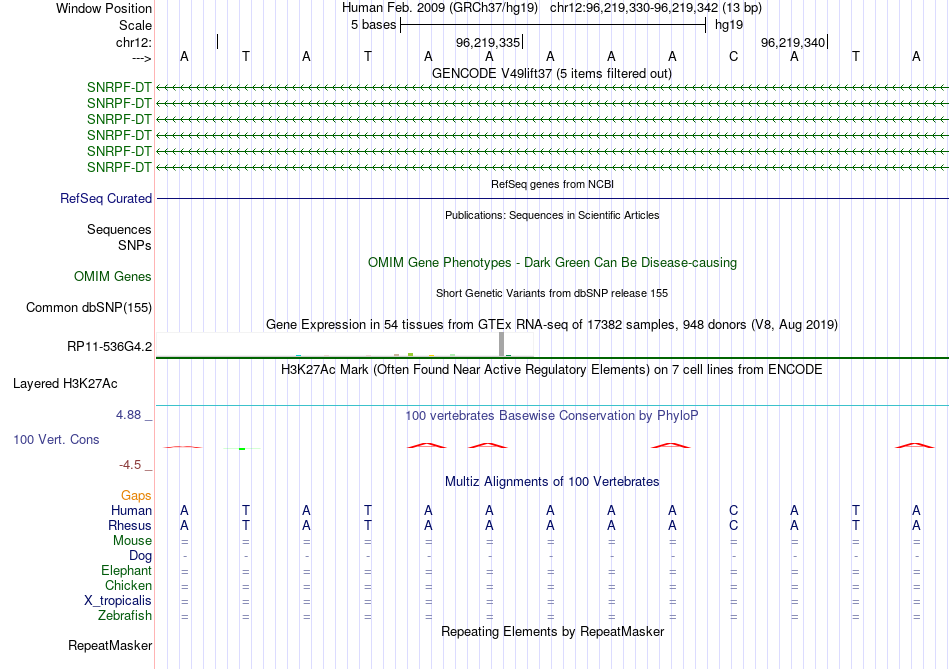Click the C base in the Human alignment row

pos(733,511)
